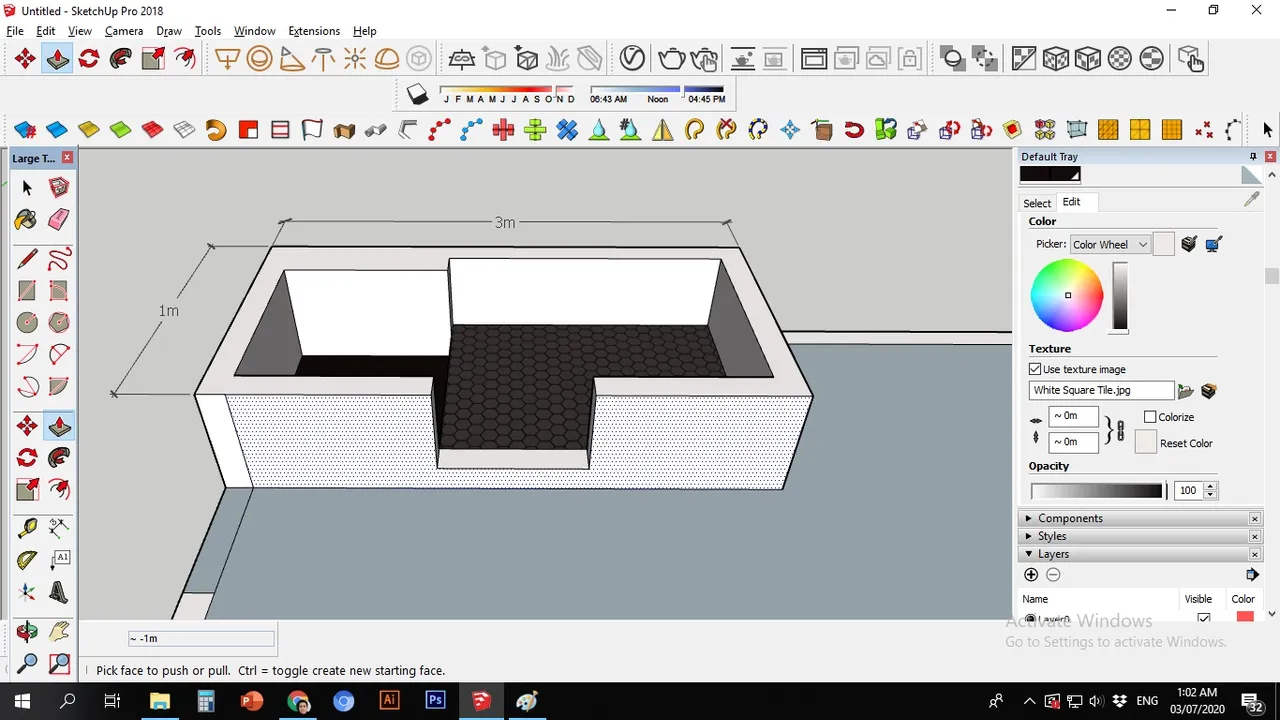This screenshot has width=1280, height=720.
Task: Toggle pin on Default Tray
Action: (x=1253, y=157)
